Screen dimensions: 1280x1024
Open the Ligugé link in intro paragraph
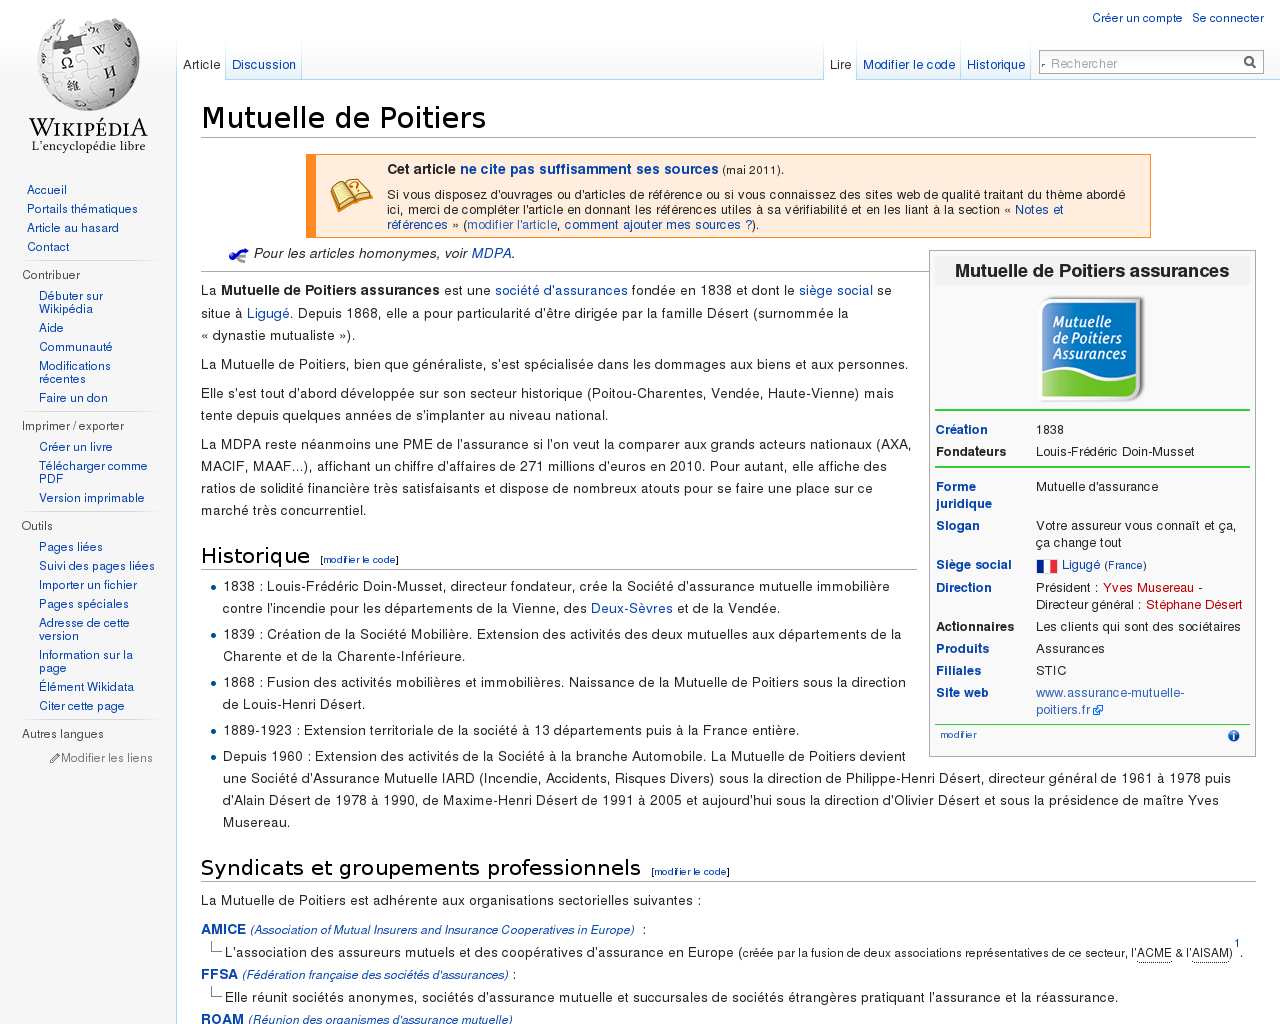click(268, 314)
